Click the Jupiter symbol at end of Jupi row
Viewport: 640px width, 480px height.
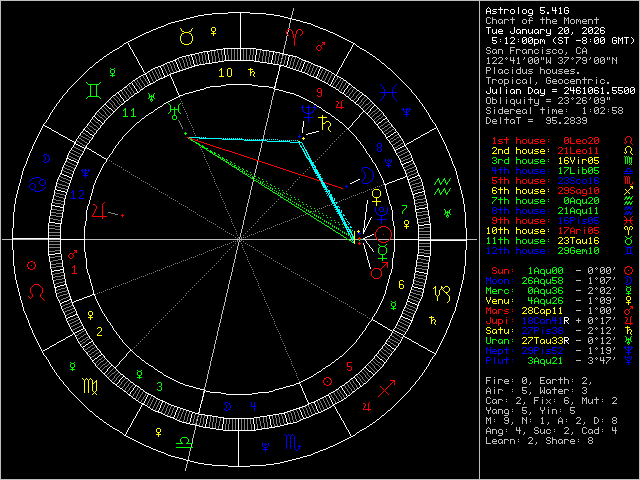[629, 320]
